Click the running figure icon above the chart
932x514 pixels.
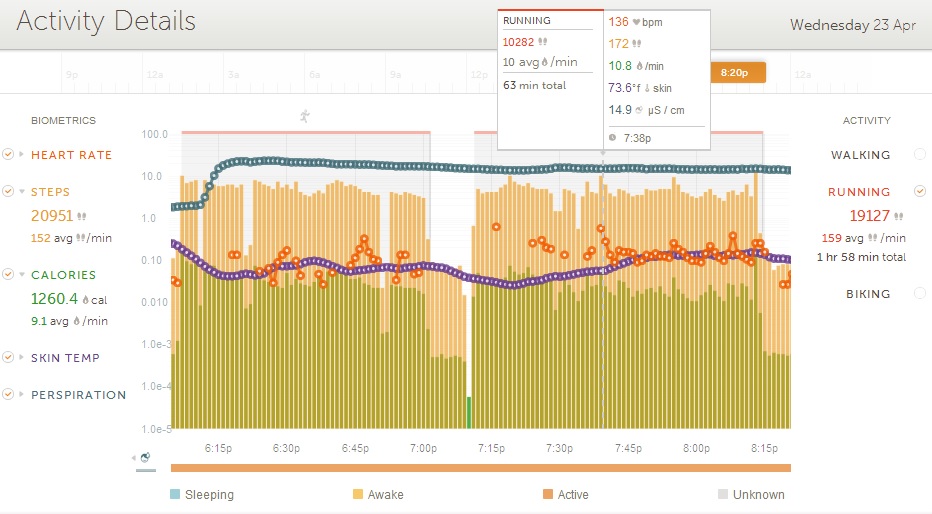305,116
